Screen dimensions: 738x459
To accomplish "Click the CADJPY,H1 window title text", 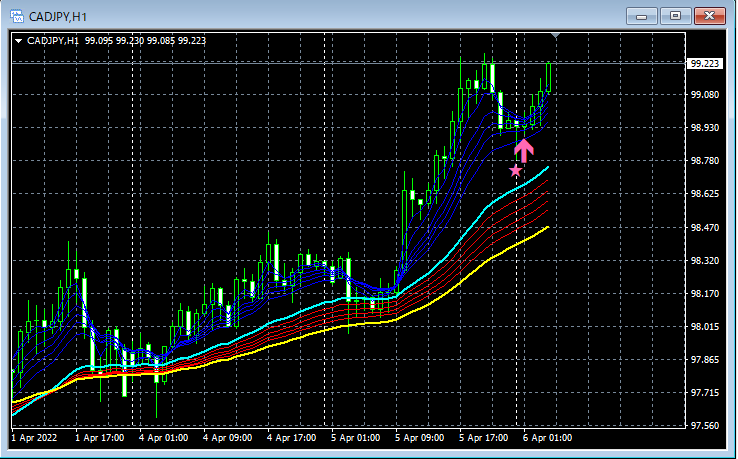I will (x=58, y=17).
